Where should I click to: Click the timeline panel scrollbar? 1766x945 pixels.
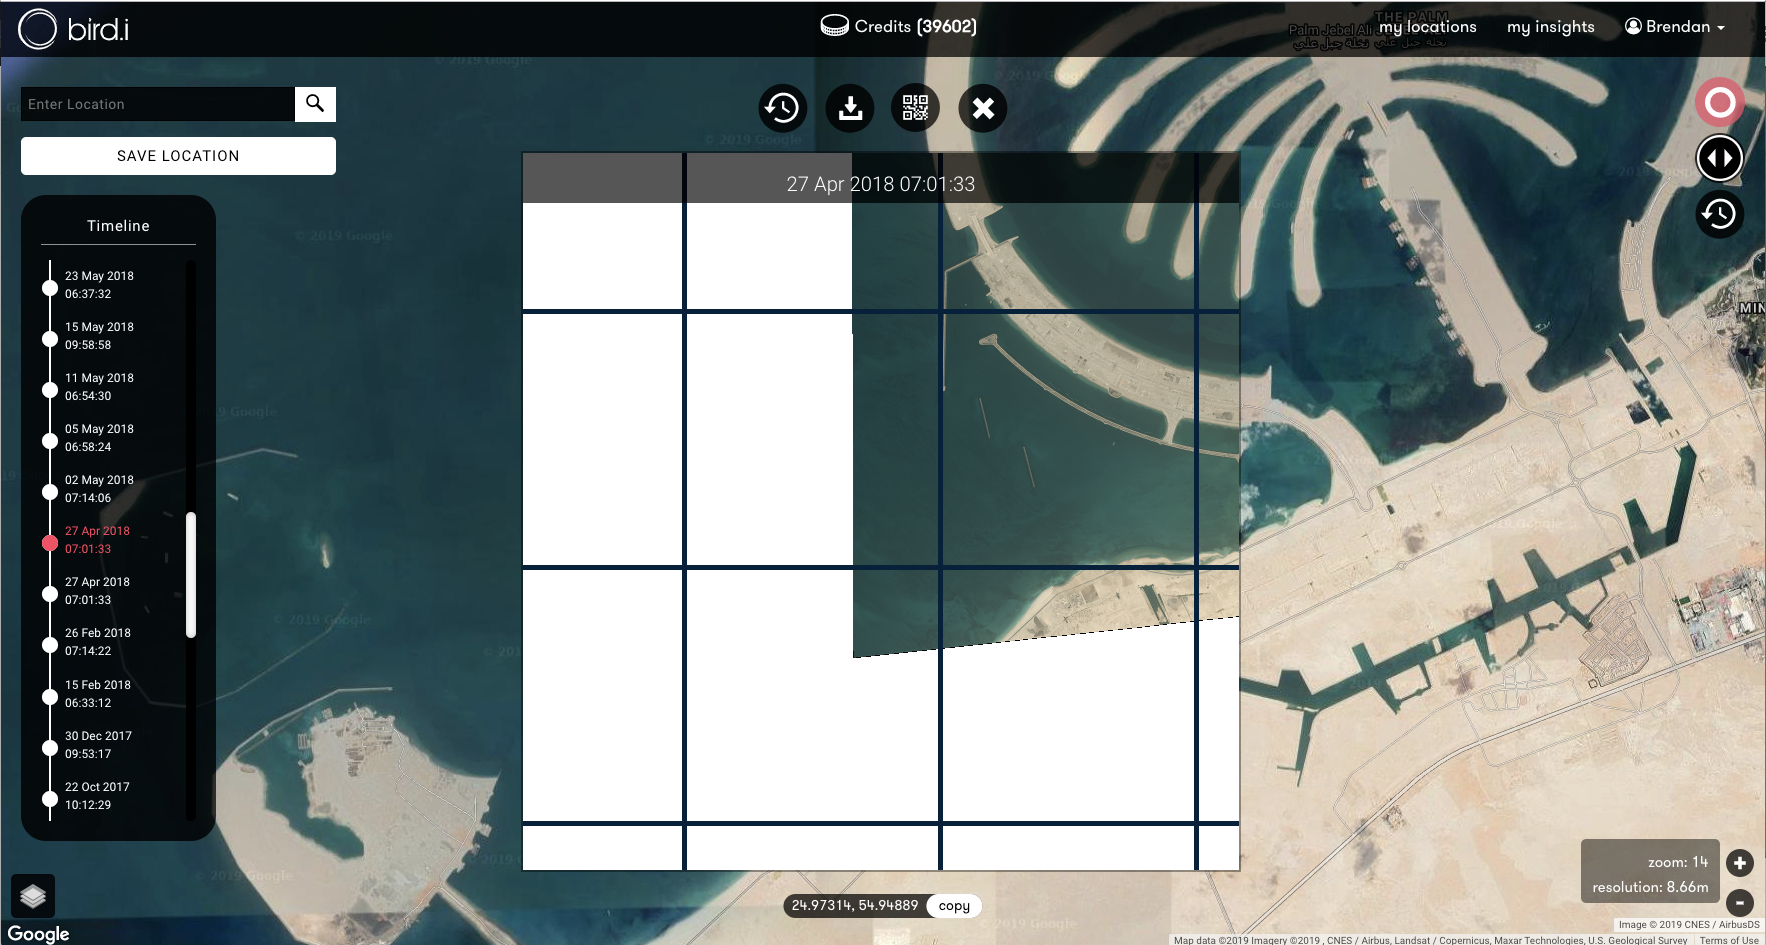click(191, 574)
